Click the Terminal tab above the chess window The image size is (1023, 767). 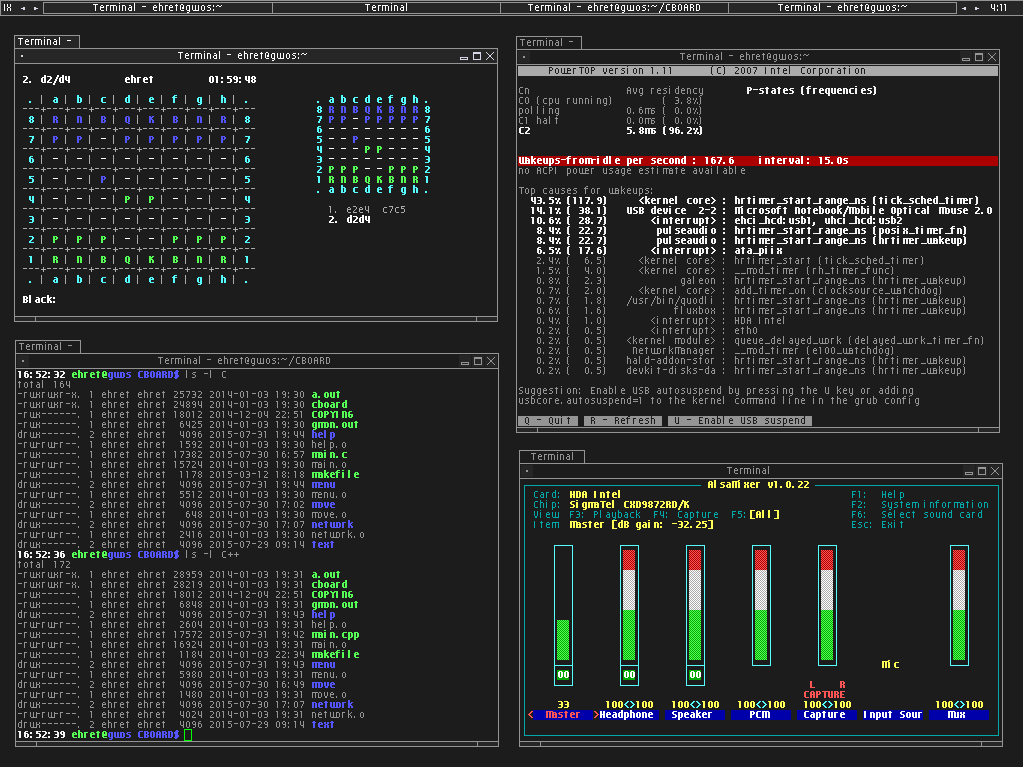[45, 42]
